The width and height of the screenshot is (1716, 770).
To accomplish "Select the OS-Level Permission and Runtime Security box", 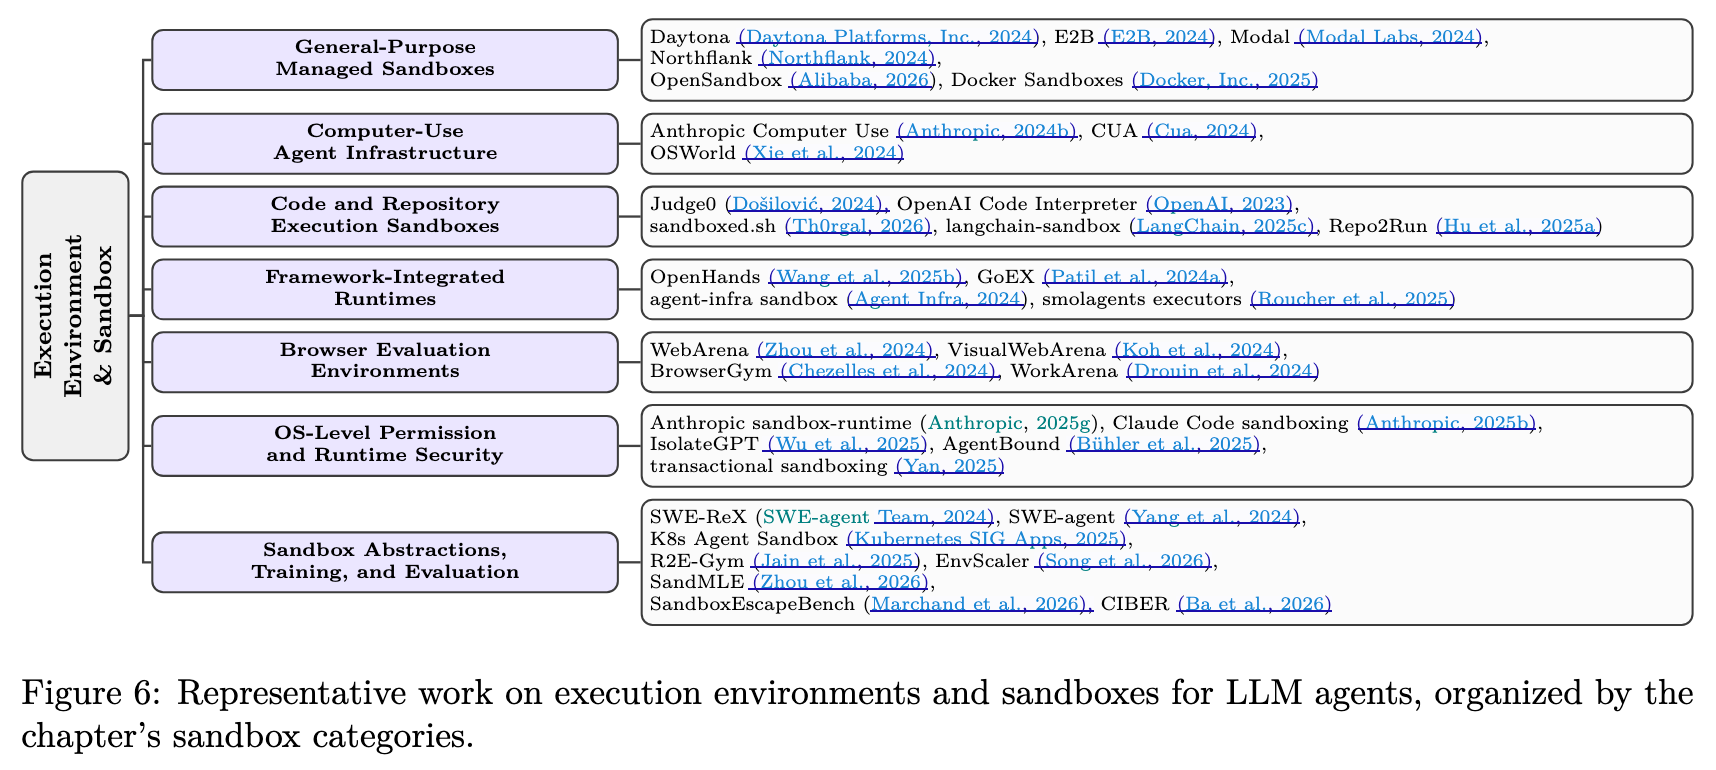I will coord(385,445).
